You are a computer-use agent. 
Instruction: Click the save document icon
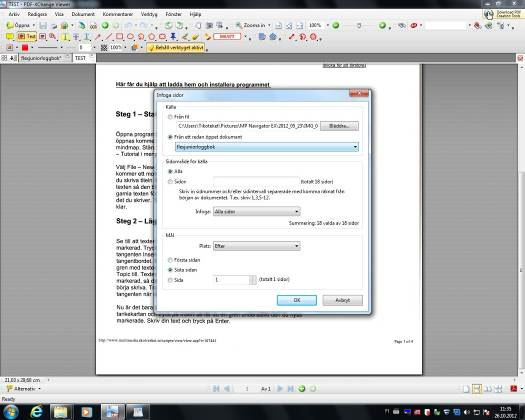pos(43,25)
